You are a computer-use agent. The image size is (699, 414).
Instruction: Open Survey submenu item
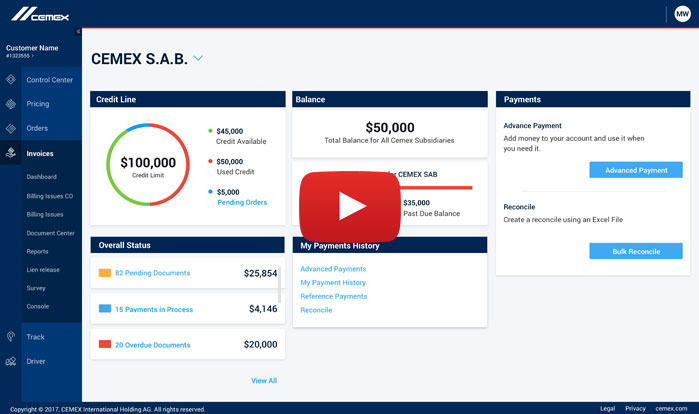pyautogui.click(x=36, y=288)
